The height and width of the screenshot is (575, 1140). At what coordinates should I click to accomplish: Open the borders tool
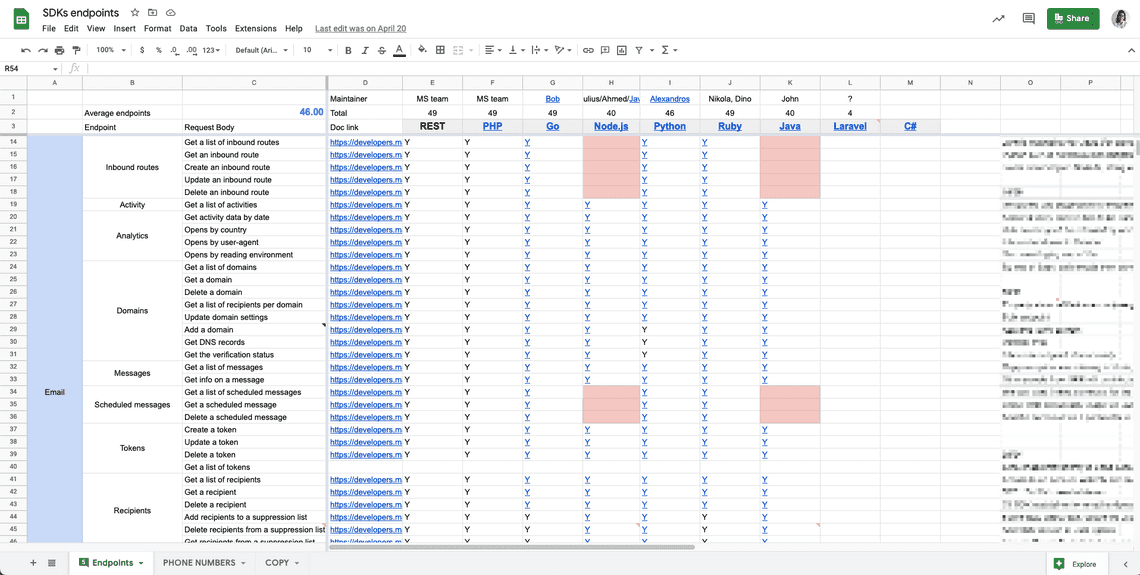click(440, 50)
